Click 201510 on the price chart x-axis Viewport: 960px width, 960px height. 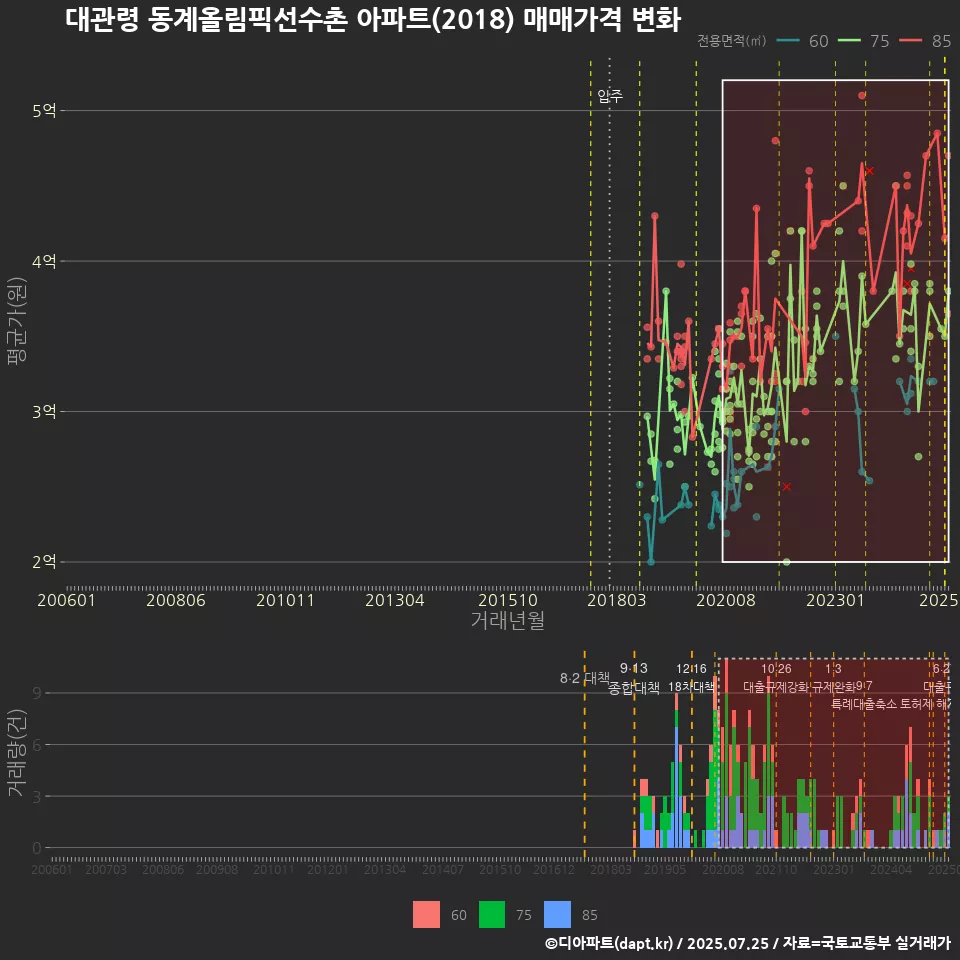click(508, 600)
